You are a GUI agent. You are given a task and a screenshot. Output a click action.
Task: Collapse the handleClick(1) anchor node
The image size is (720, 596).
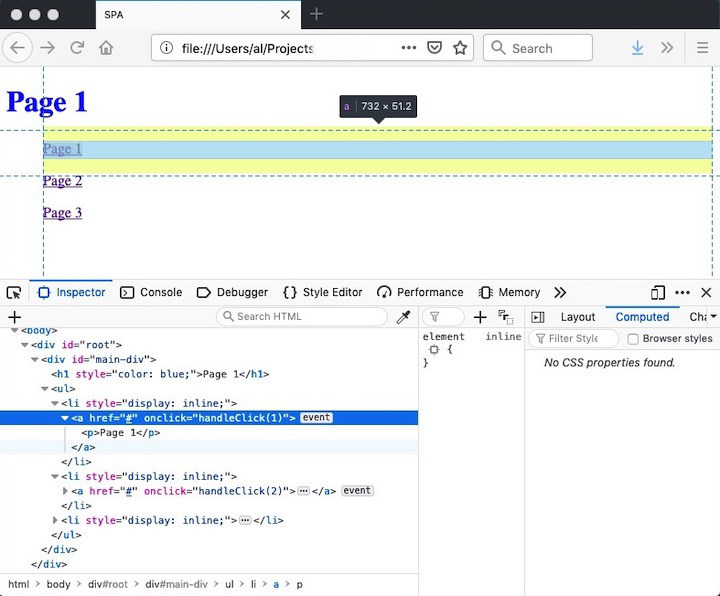(65, 418)
